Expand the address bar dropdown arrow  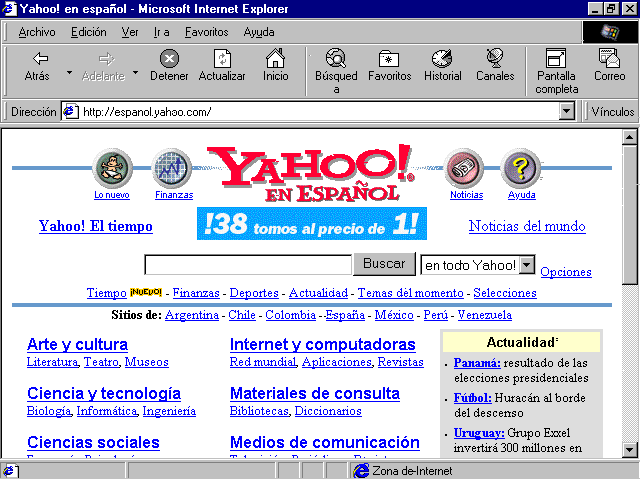click(566, 112)
